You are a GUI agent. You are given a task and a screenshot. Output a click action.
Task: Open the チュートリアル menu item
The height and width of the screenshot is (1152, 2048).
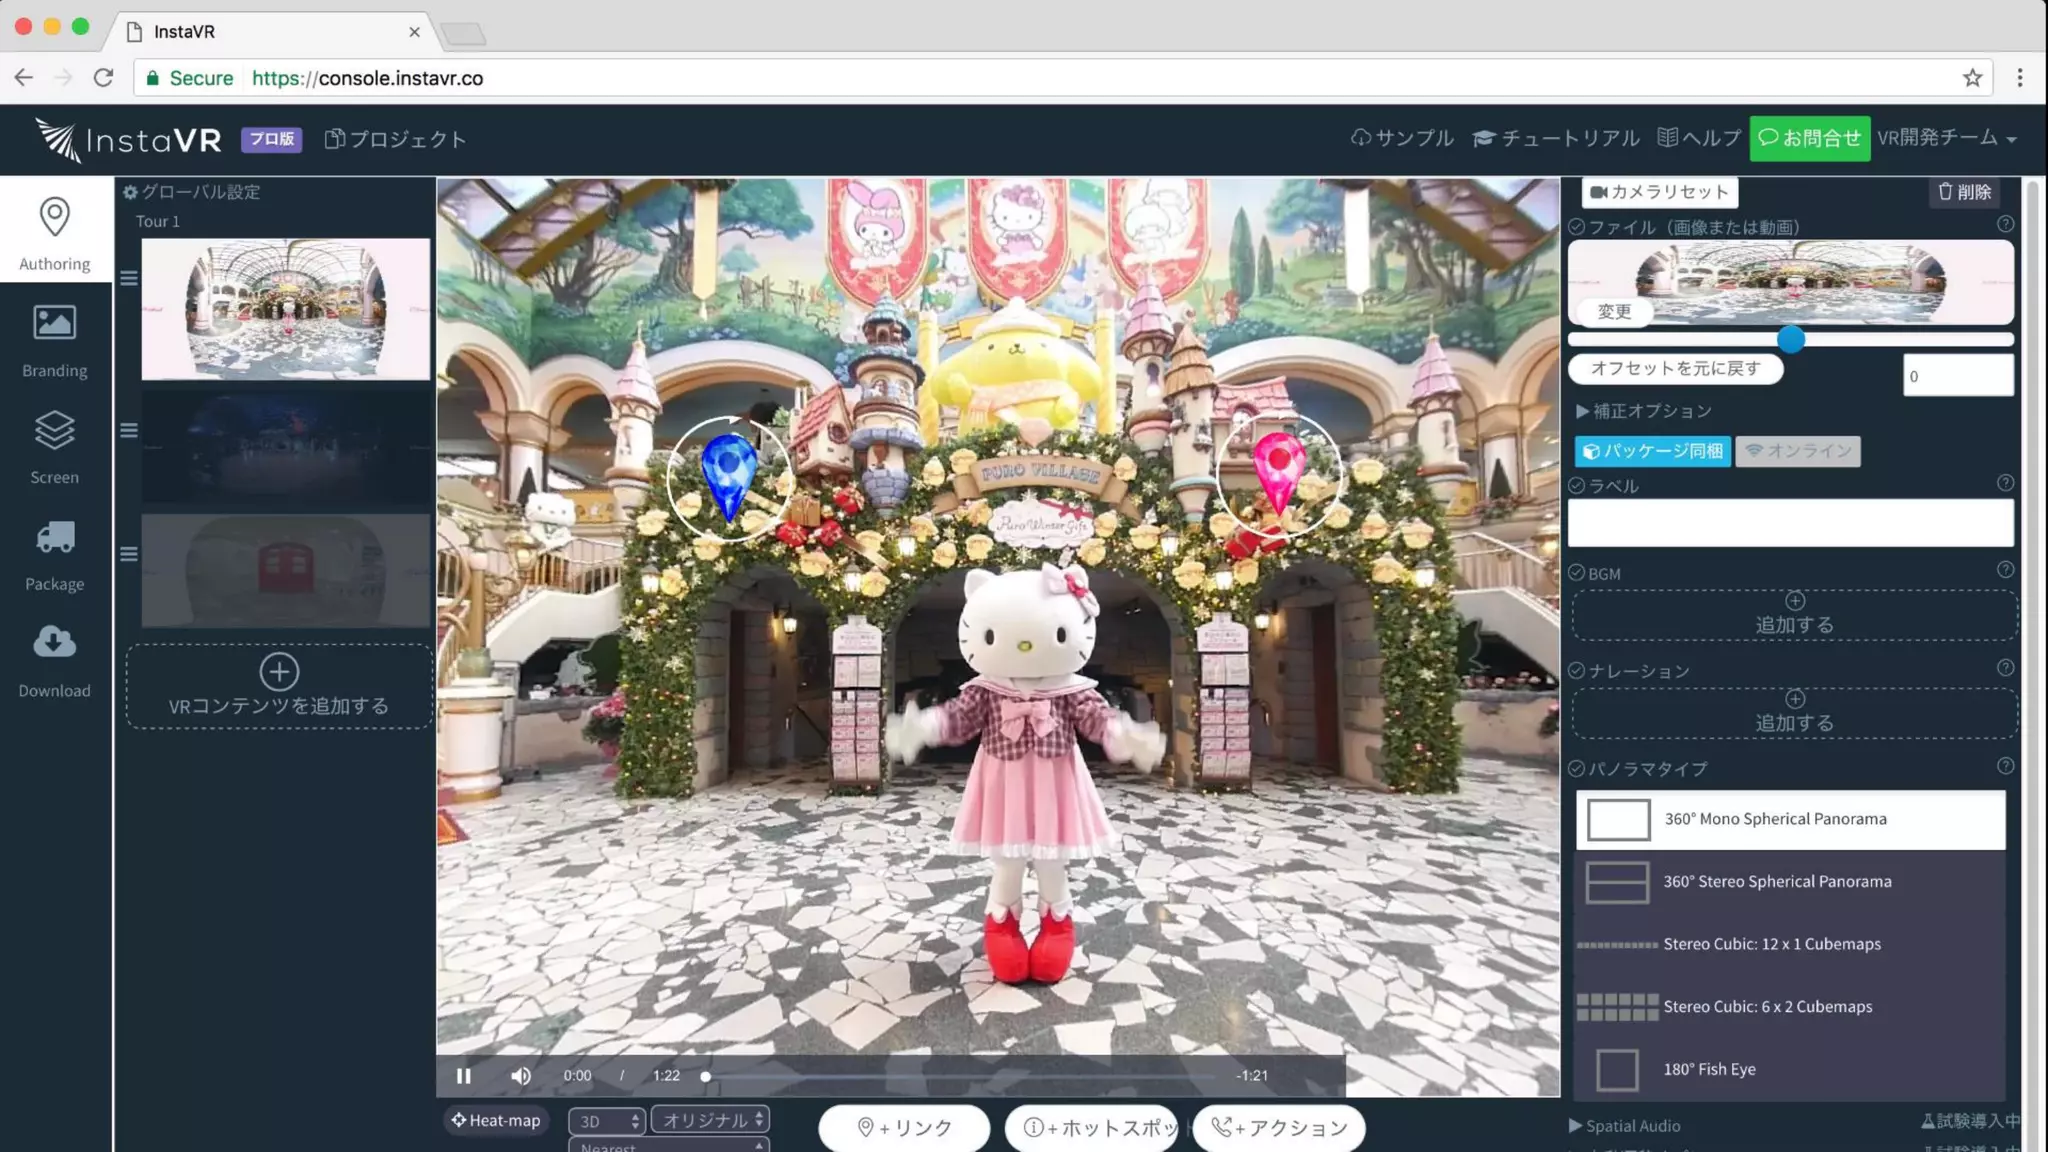1556,138
